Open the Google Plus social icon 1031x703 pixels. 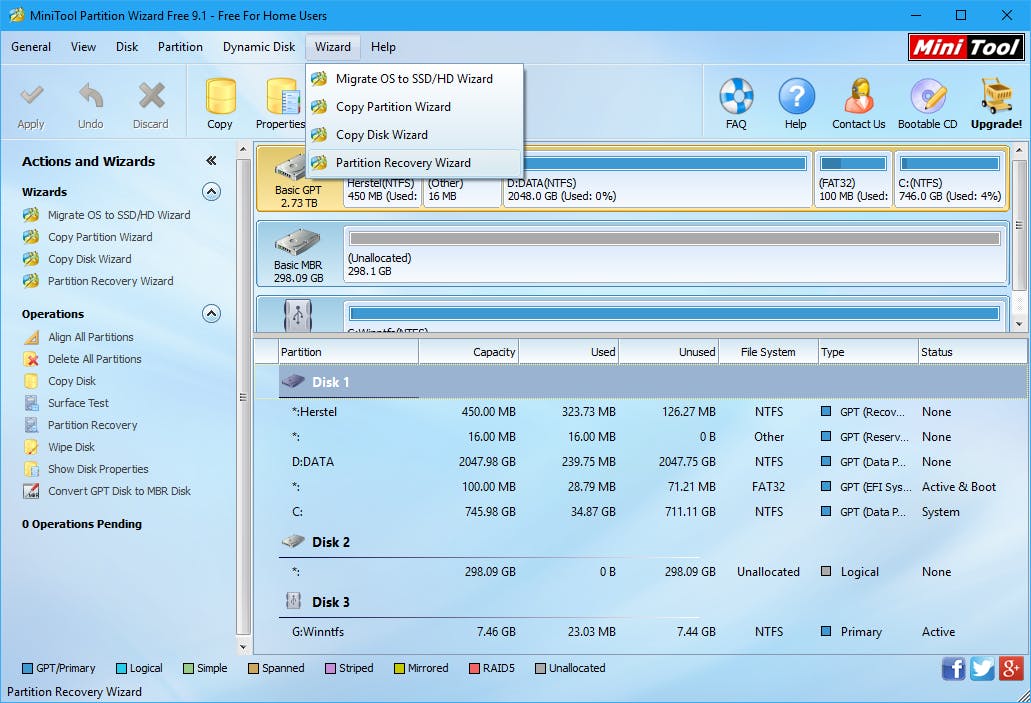(1010, 669)
